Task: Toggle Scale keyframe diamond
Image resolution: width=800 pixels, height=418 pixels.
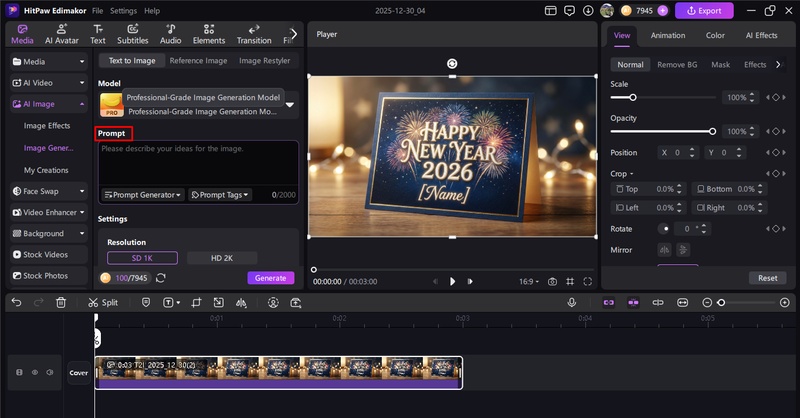Action: tap(776, 97)
